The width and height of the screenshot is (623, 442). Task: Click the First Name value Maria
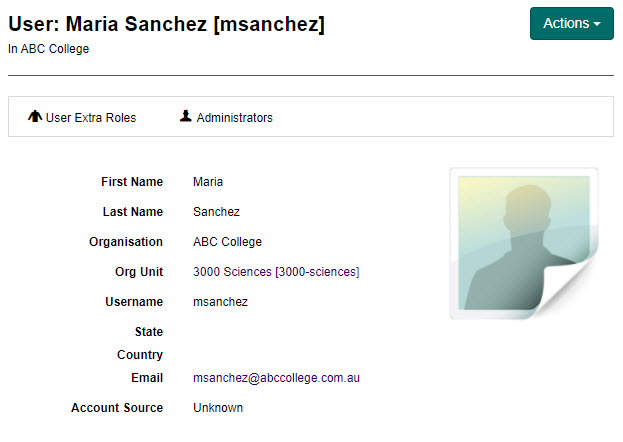pyautogui.click(x=208, y=182)
